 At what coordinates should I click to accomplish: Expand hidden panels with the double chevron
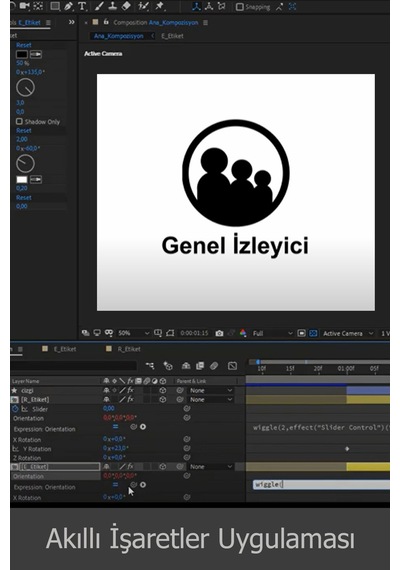click(x=72, y=22)
